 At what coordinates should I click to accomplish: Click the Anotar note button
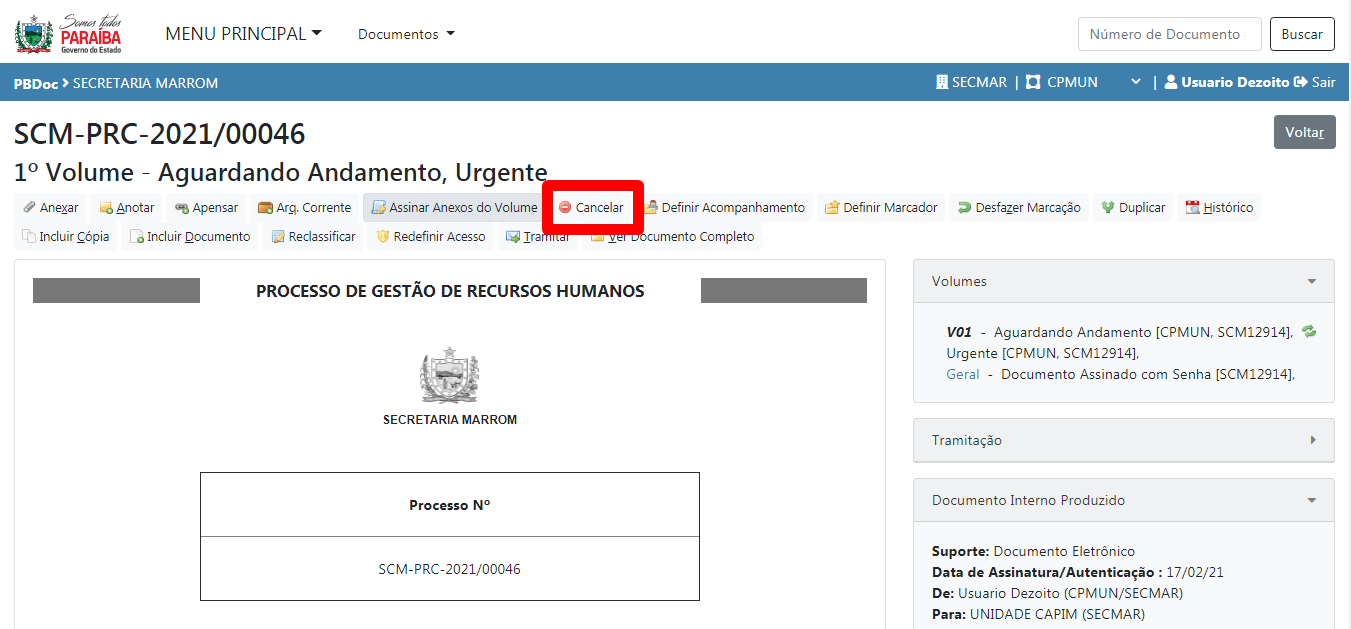(x=127, y=208)
